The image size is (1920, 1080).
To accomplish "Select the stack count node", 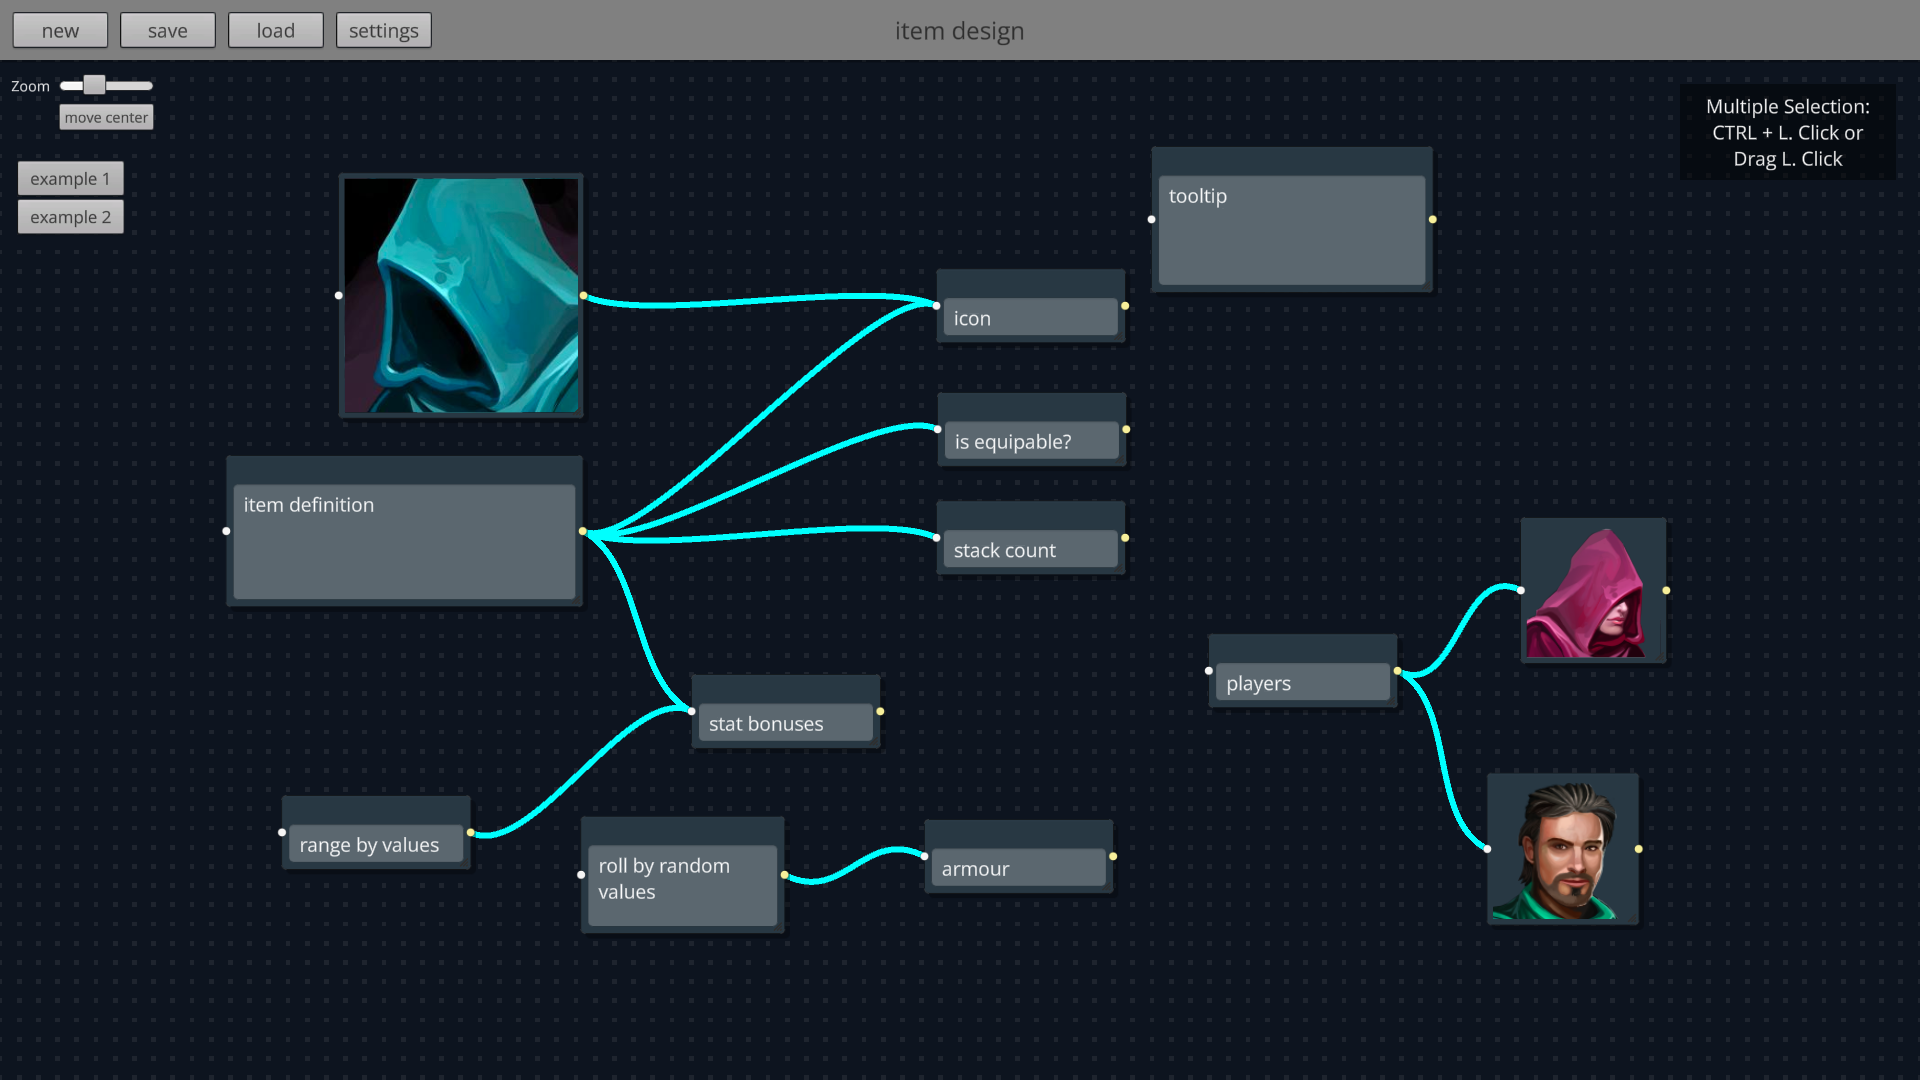I will pos(1030,549).
